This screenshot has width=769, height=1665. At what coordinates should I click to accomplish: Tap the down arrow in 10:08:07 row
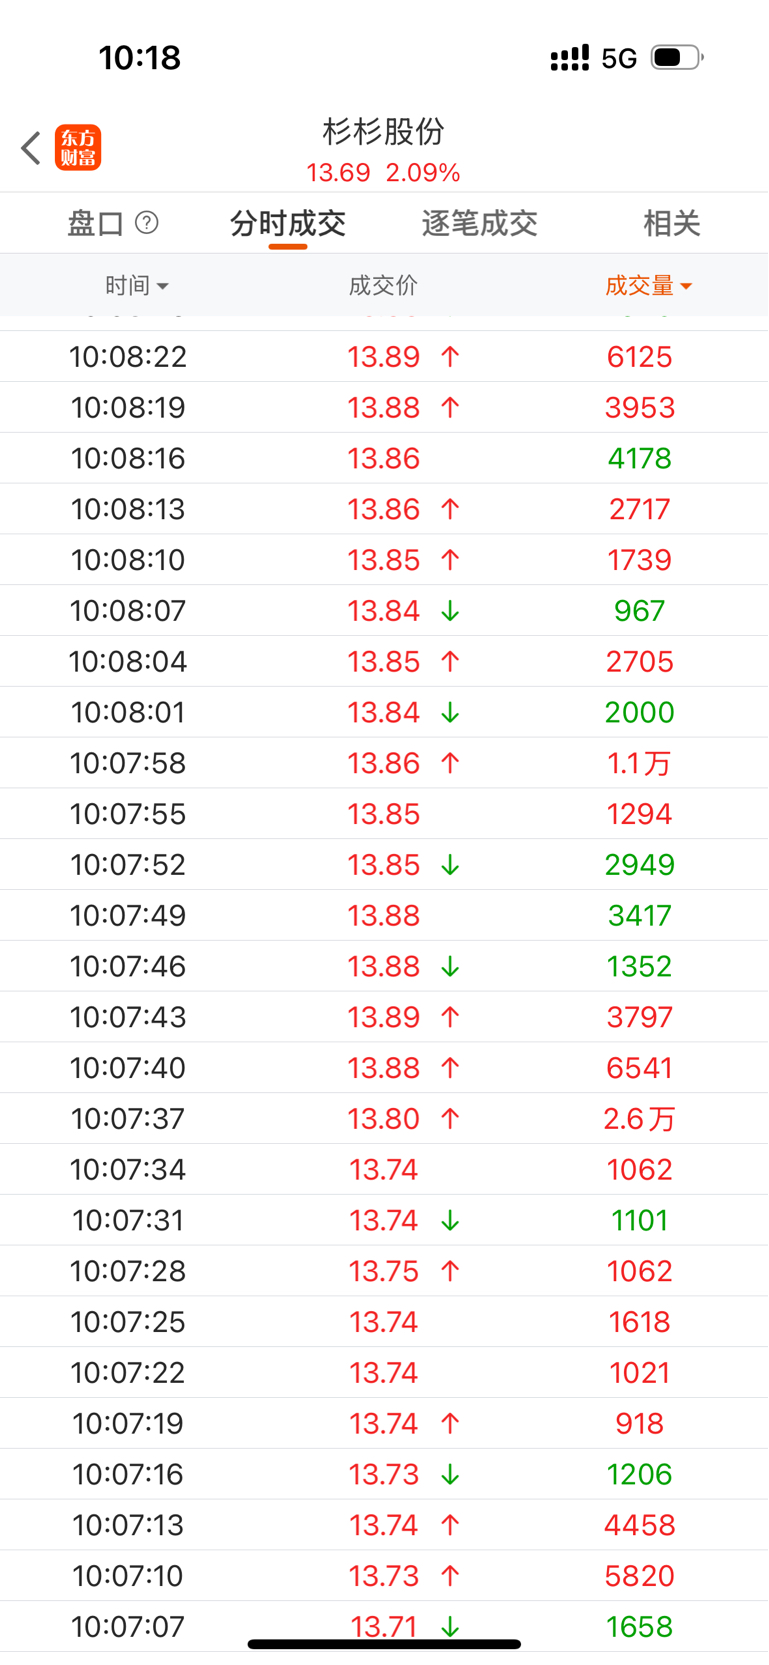coord(450,611)
